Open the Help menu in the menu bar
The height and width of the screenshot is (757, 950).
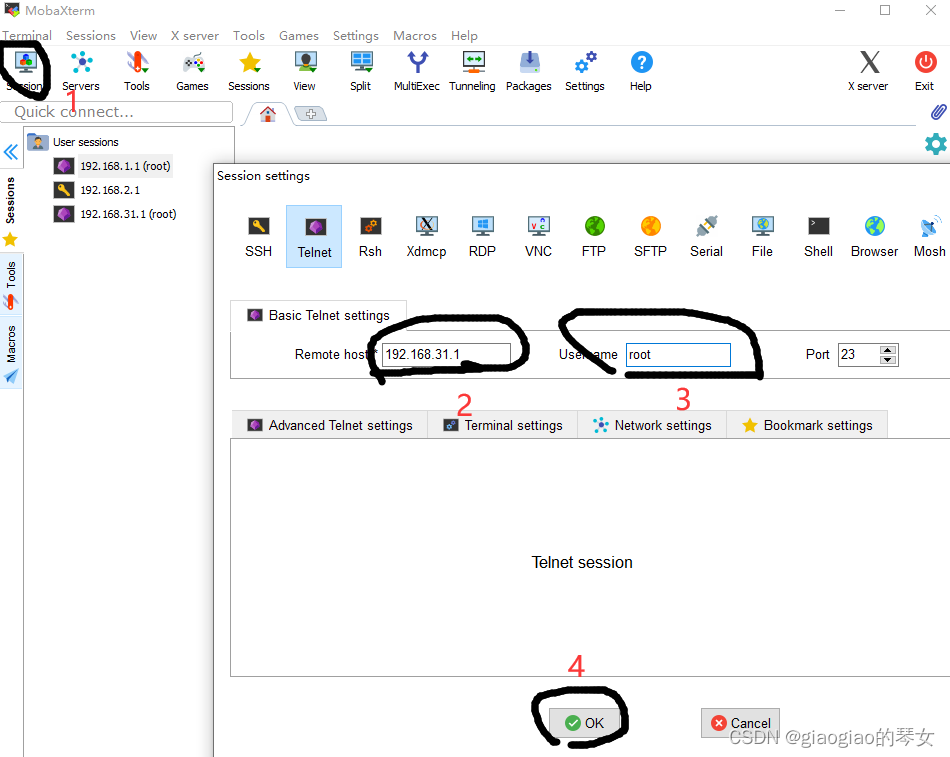pos(464,36)
